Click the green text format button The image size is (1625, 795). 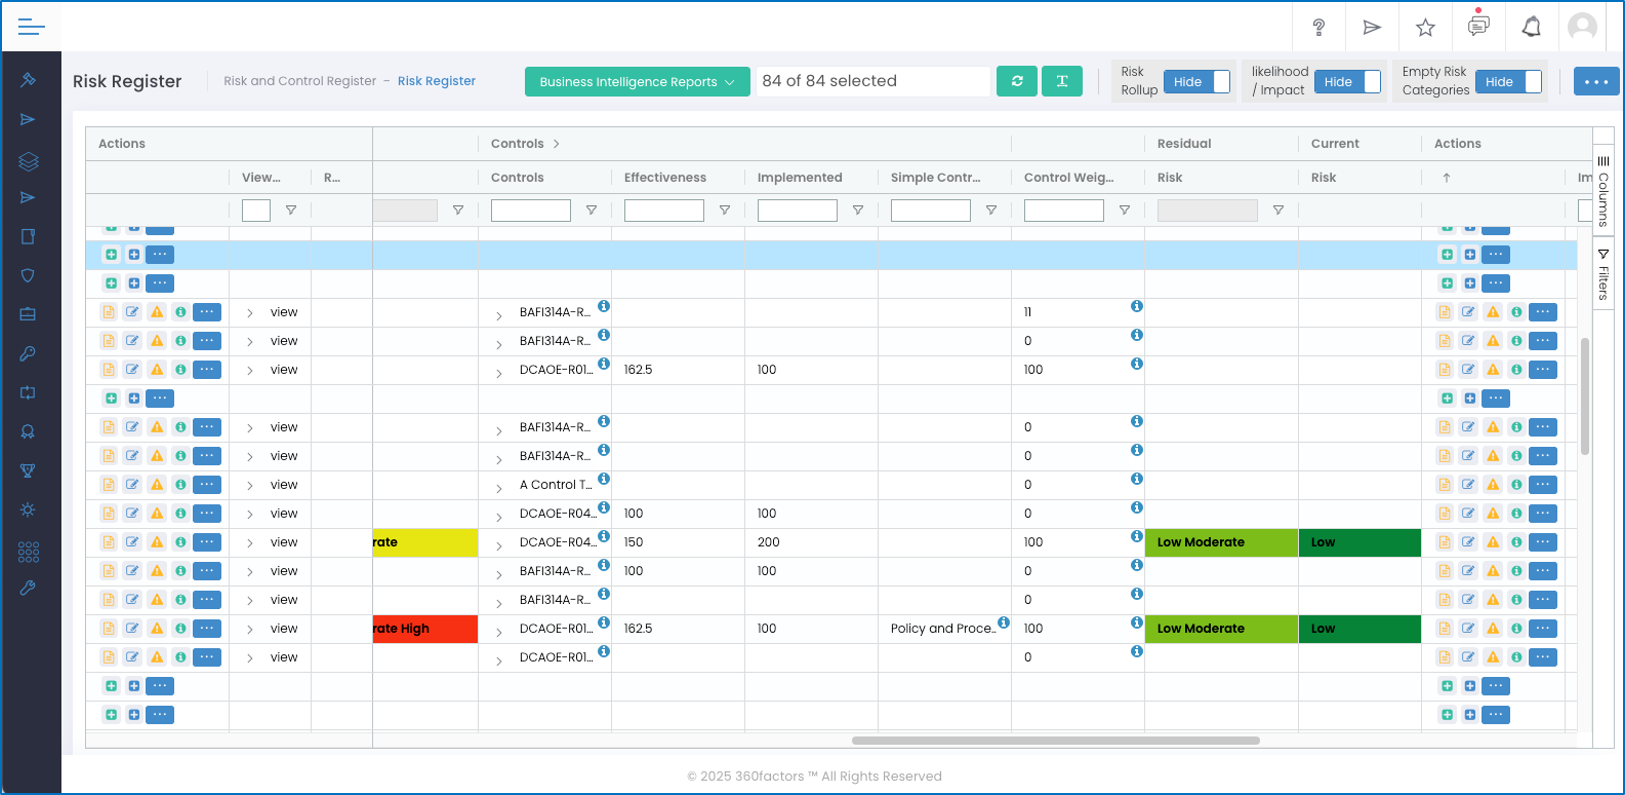1062,81
